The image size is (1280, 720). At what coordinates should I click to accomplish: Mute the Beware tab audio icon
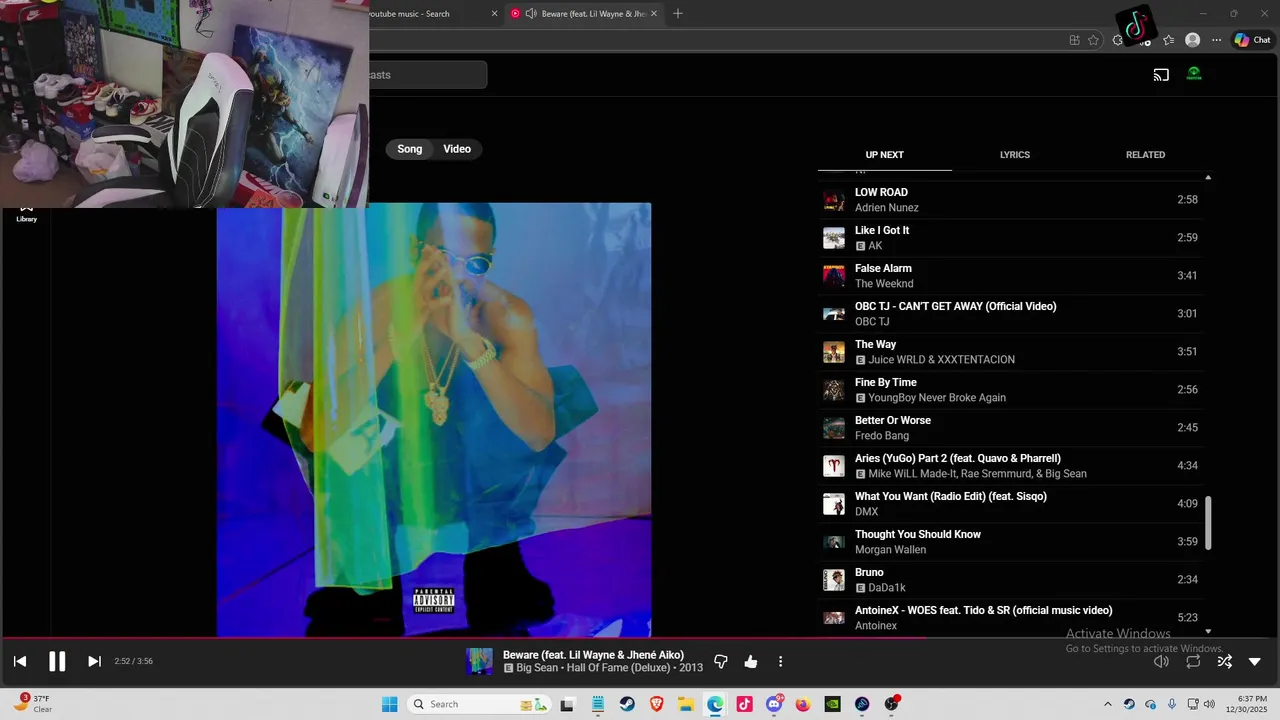[x=531, y=14]
